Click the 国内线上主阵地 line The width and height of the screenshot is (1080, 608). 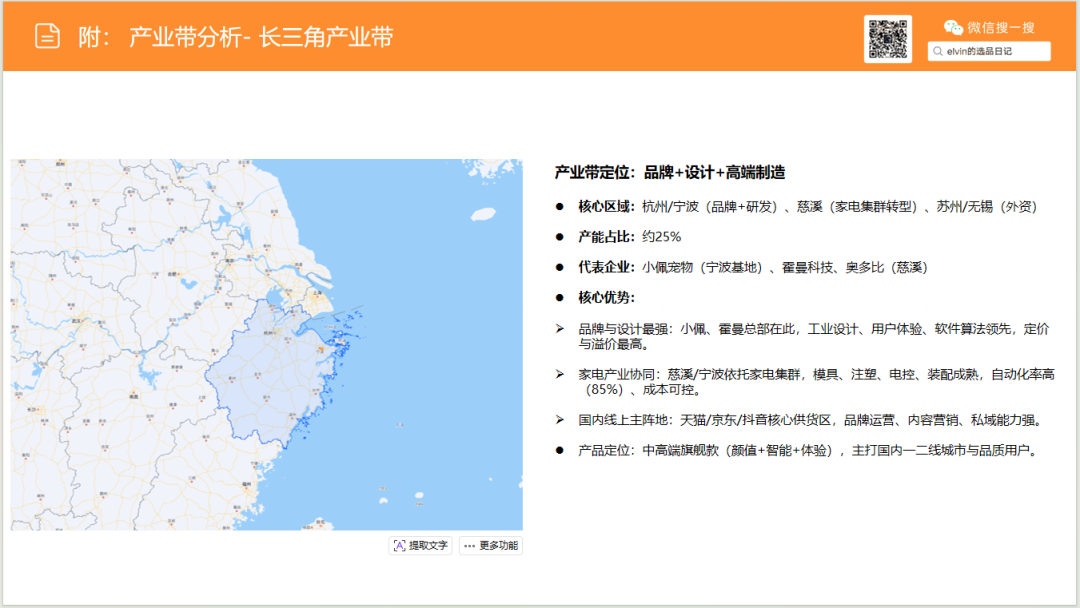point(811,420)
